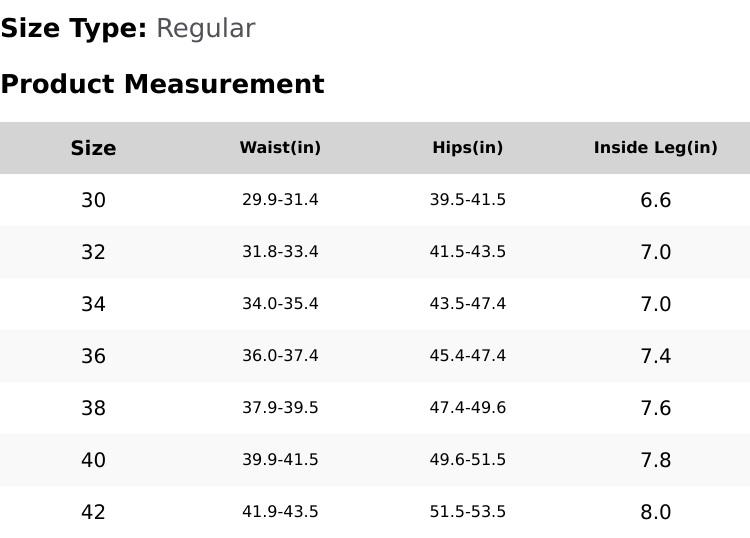This screenshot has height=538, width=750.
Task: Choose size 38 in the size column
Action: pyautogui.click(x=93, y=408)
